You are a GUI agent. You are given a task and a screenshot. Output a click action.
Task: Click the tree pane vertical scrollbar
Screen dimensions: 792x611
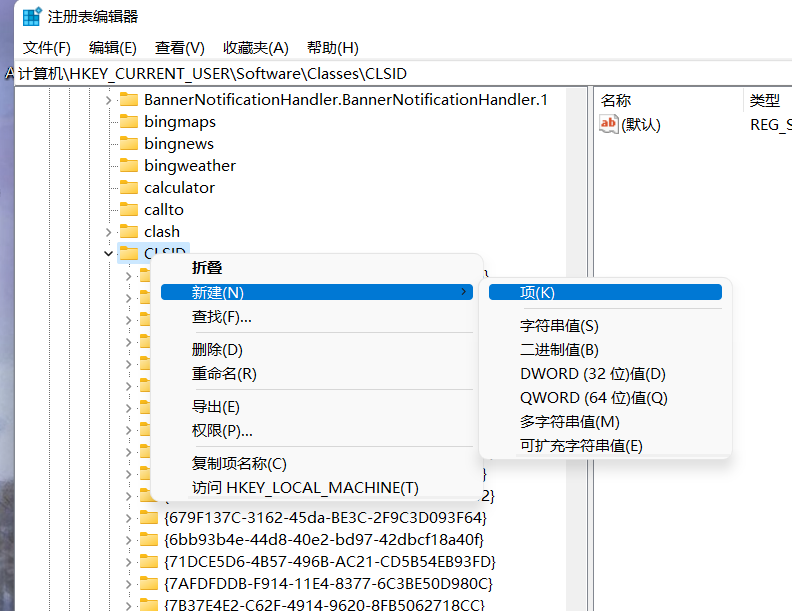(x=576, y=348)
